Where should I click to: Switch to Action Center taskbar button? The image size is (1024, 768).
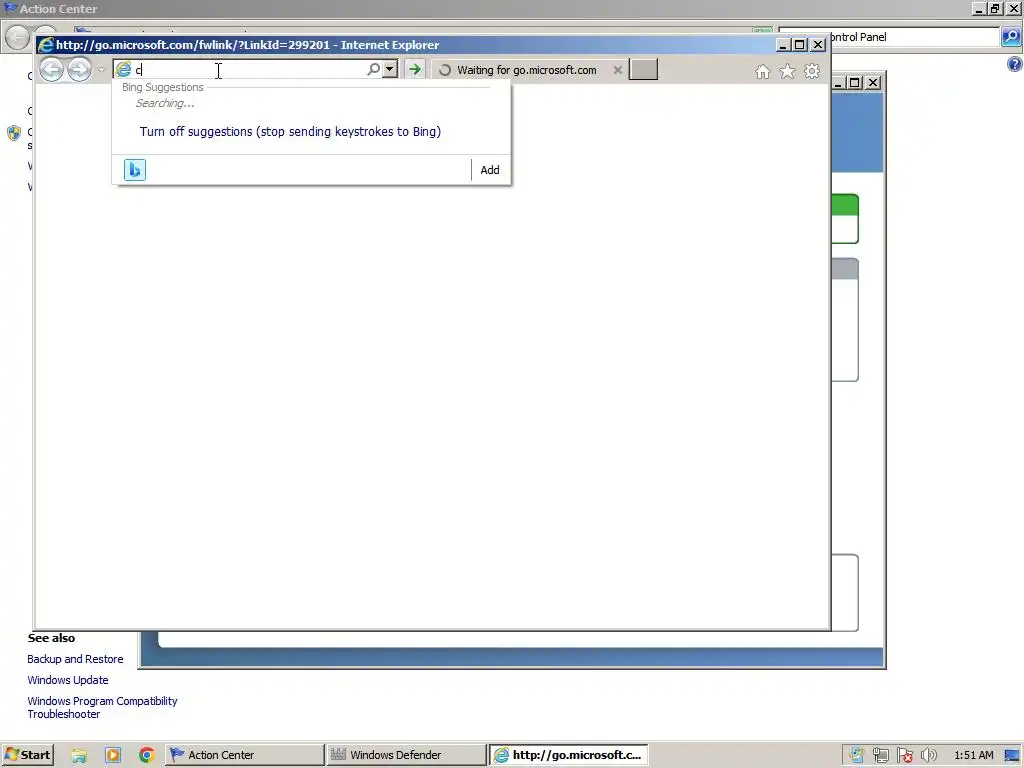244,755
